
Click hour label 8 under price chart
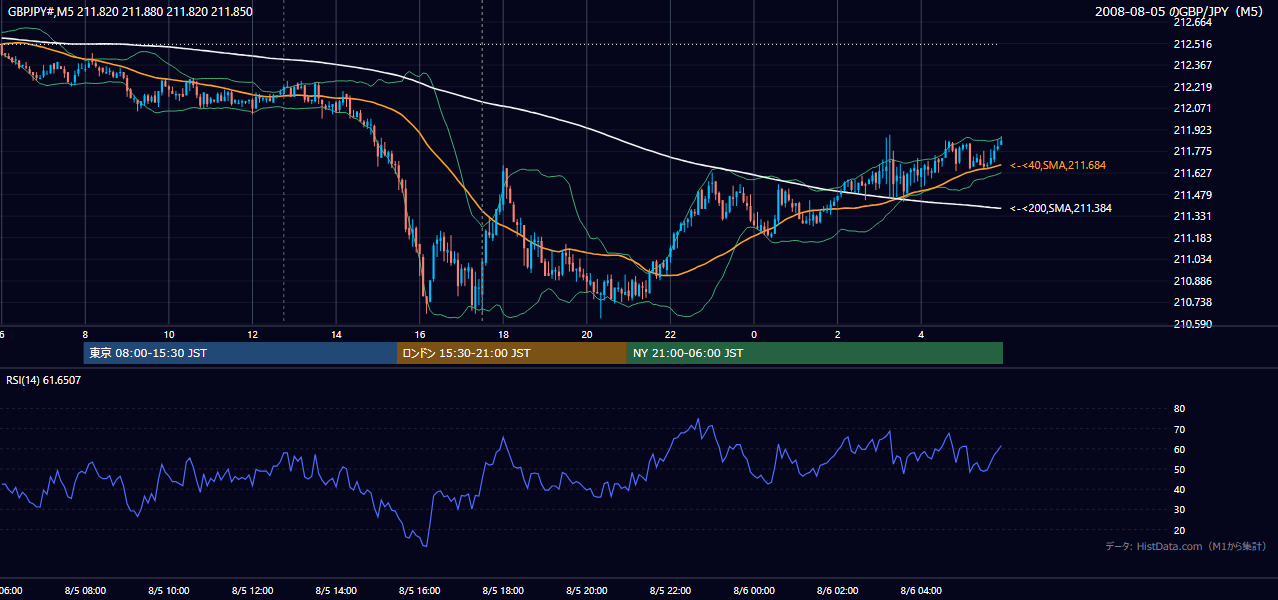tap(85, 334)
